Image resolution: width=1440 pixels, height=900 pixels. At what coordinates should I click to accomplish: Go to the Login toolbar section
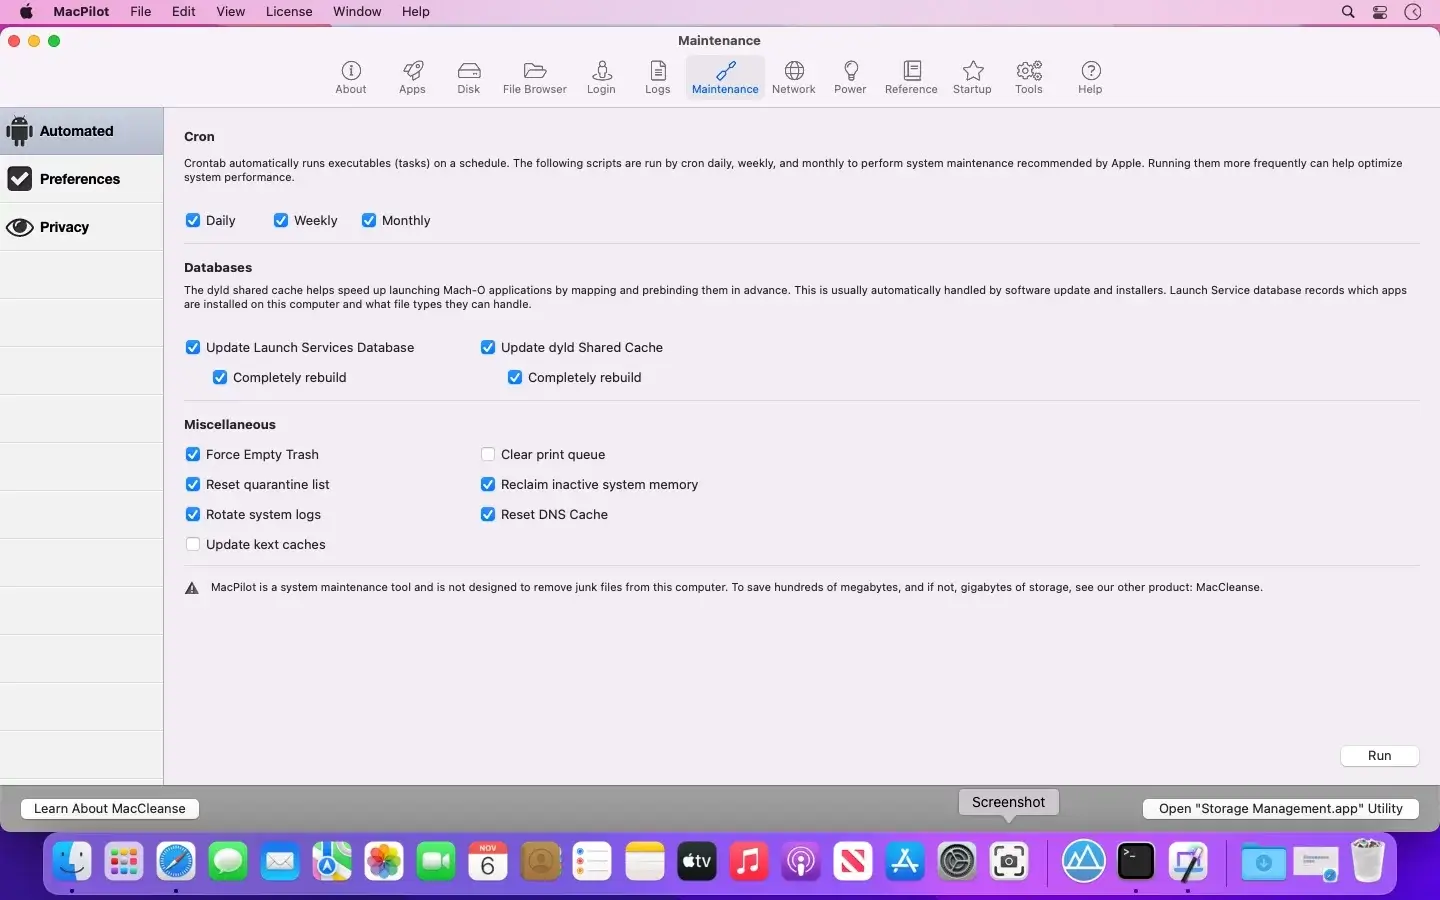point(601,77)
